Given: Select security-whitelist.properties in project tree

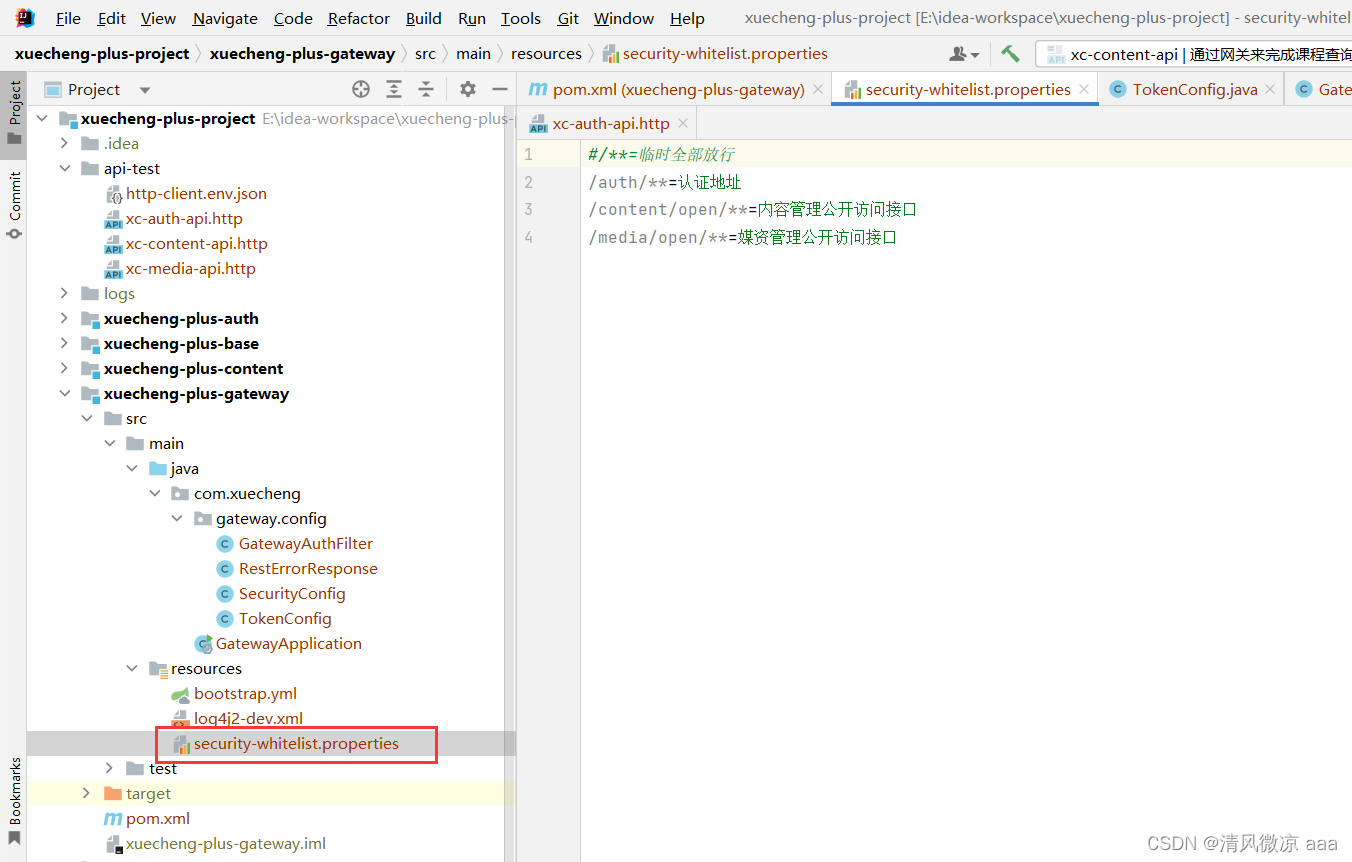Looking at the screenshot, I should pyautogui.click(x=296, y=743).
